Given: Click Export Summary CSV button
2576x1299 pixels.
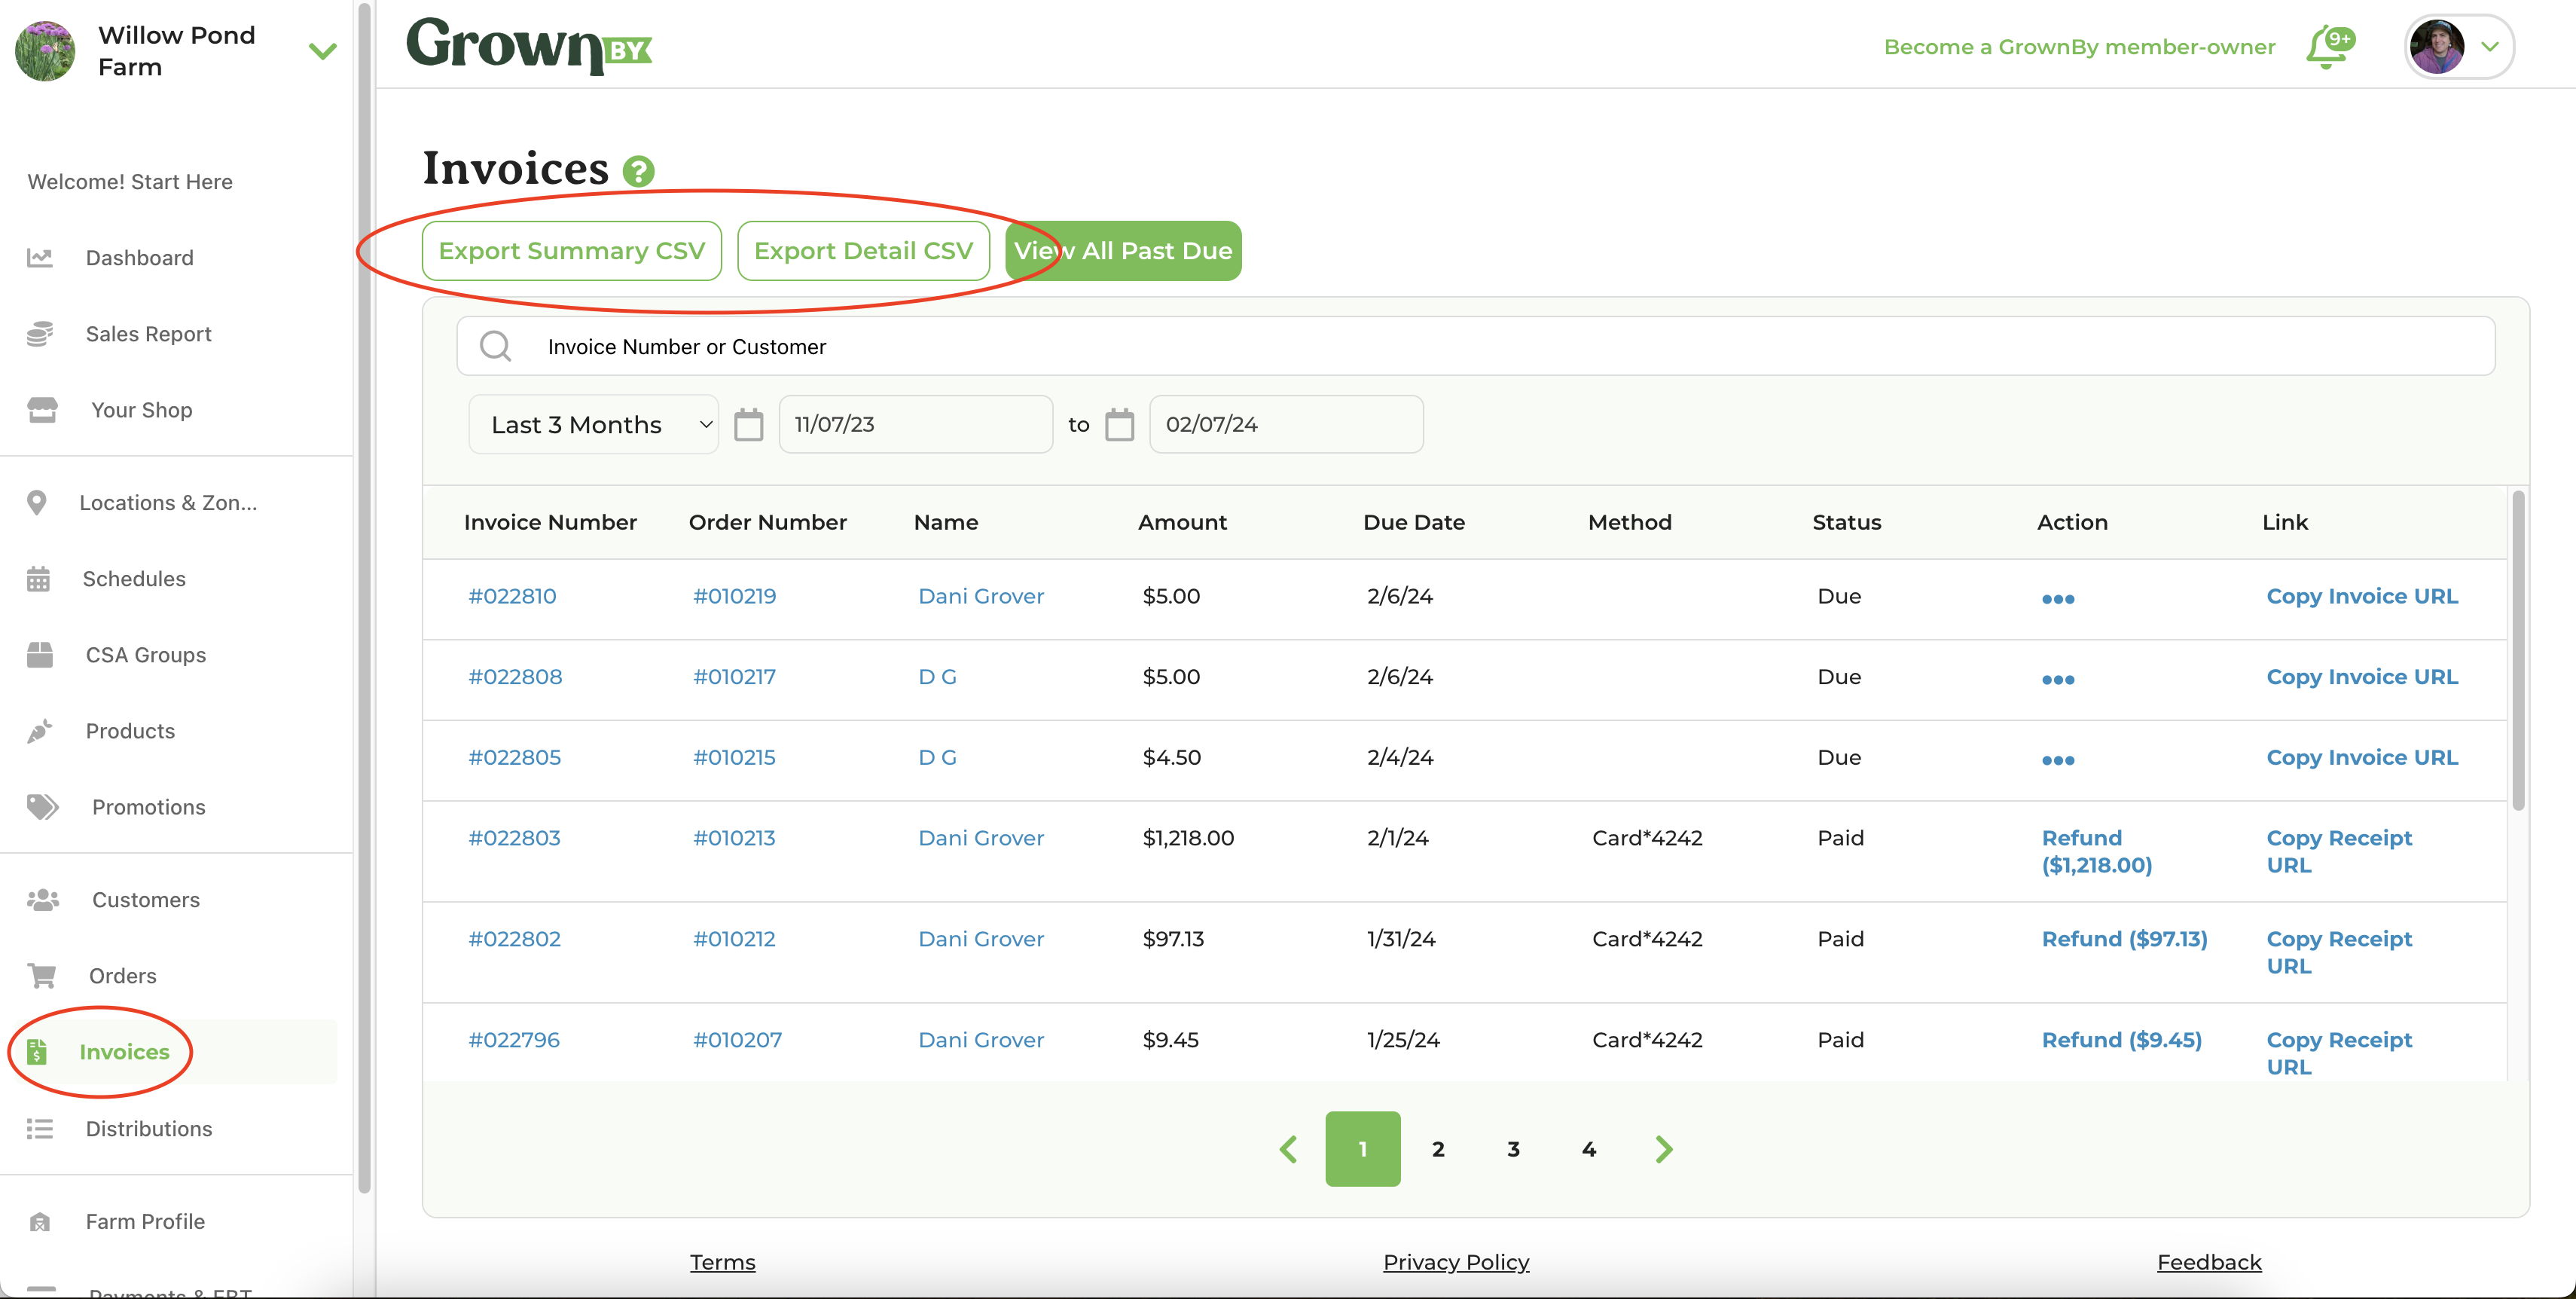Looking at the screenshot, I should point(571,251).
